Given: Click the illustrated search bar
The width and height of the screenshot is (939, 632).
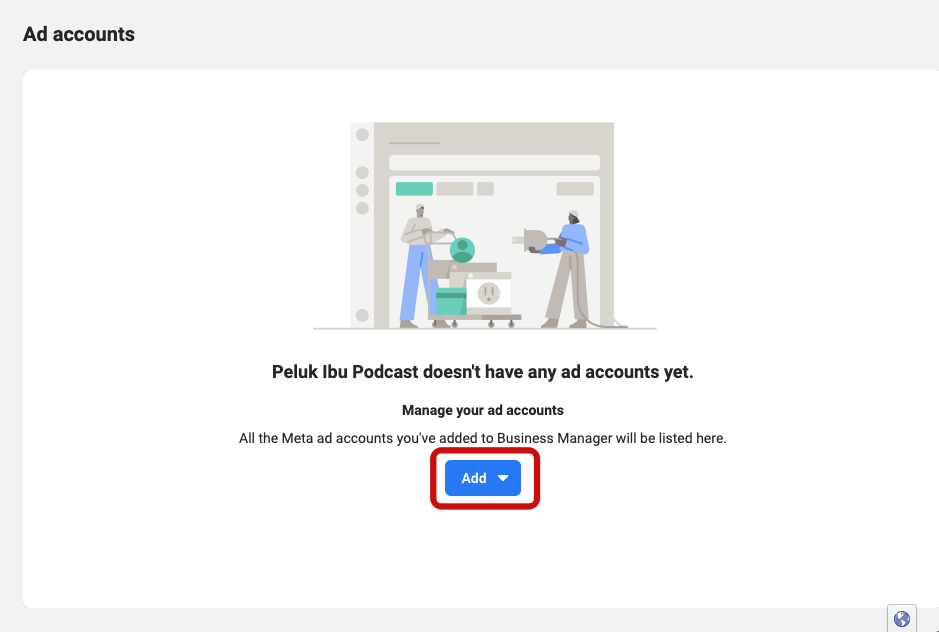Looking at the screenshot, I should pos(495,162).
